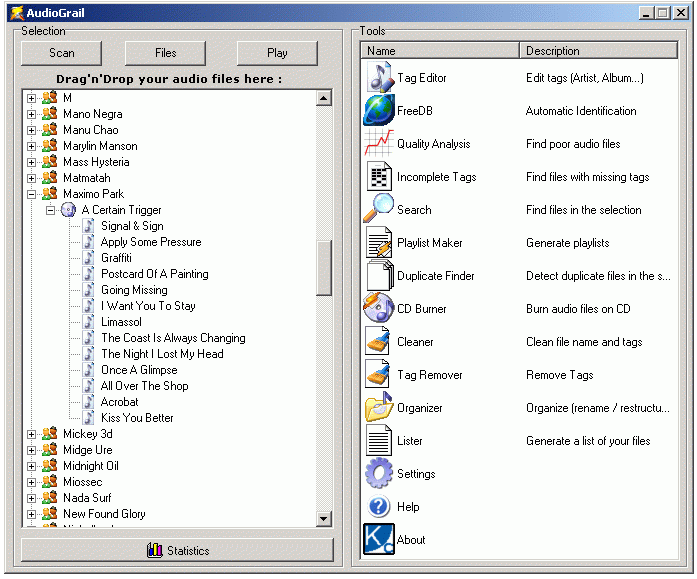Click the Scan button
697x579 pixels.
coord(61,53)
